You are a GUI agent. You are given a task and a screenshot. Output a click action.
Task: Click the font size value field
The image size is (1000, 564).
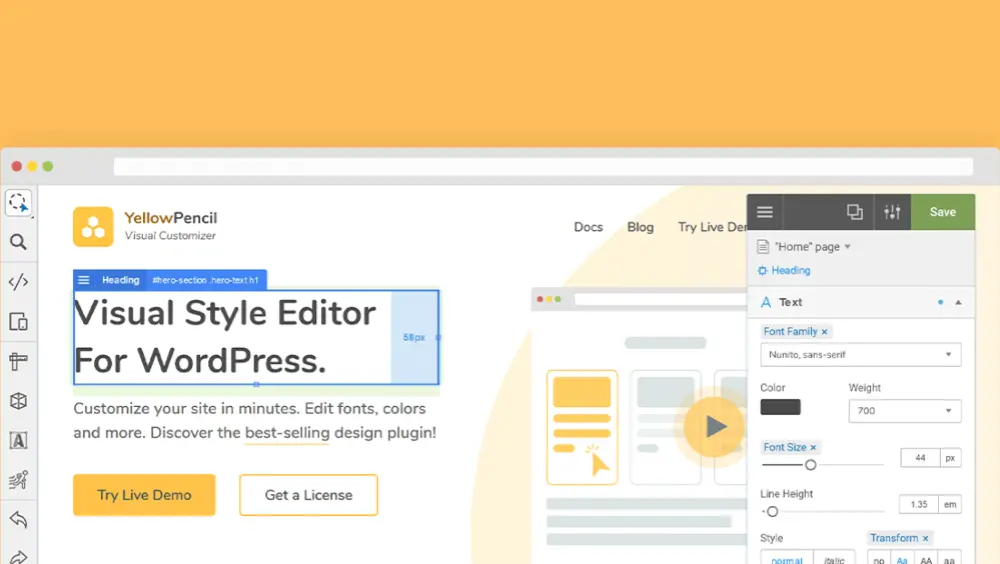point(920,458)
